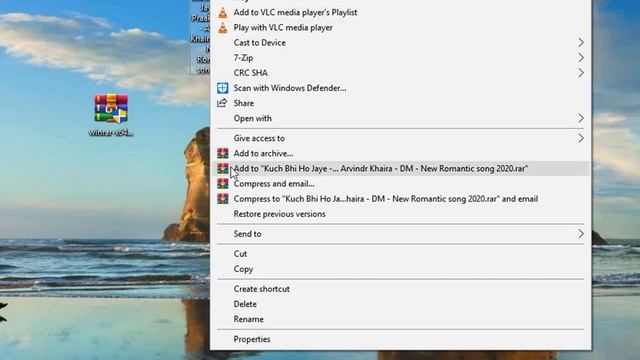Choose Rename from the context menu
The height and width of the screenshot is (360, 640).
point(249,319)
